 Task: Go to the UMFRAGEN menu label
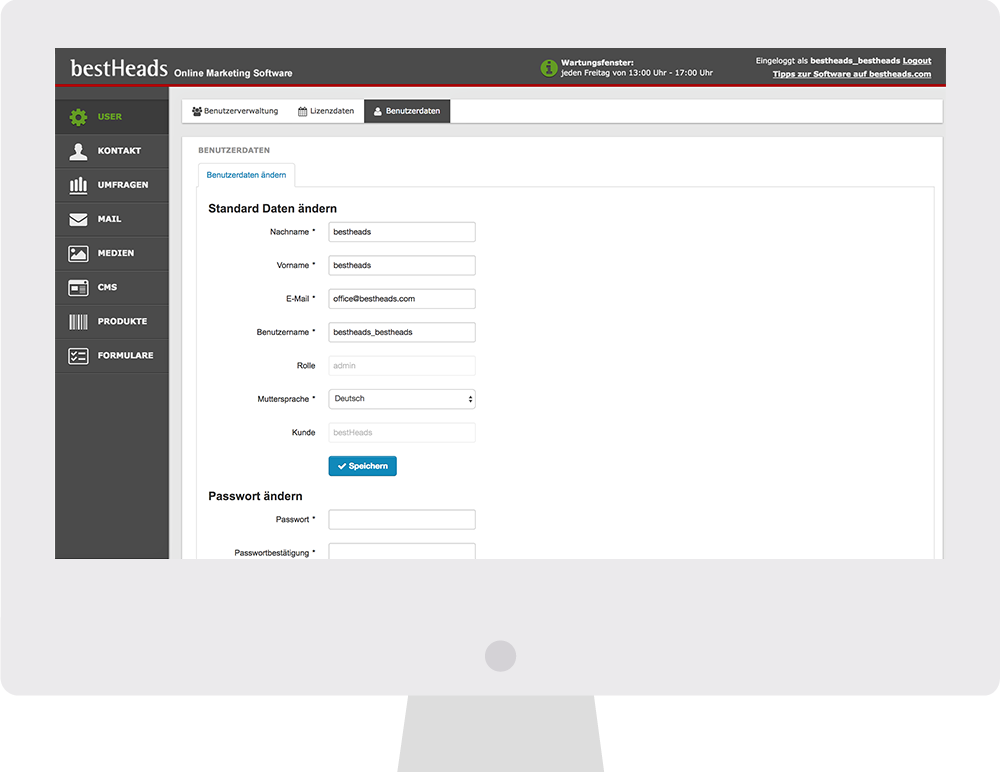[x=123, y=185]
